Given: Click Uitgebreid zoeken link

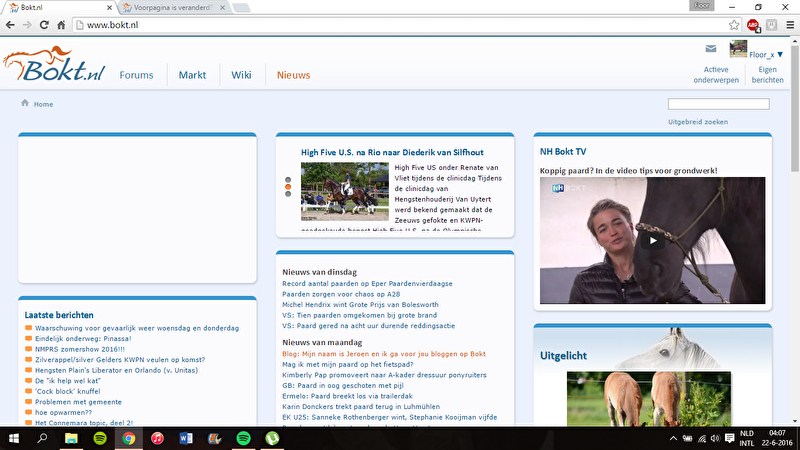Looking at the screenshot, I should (x=698, y=122).
